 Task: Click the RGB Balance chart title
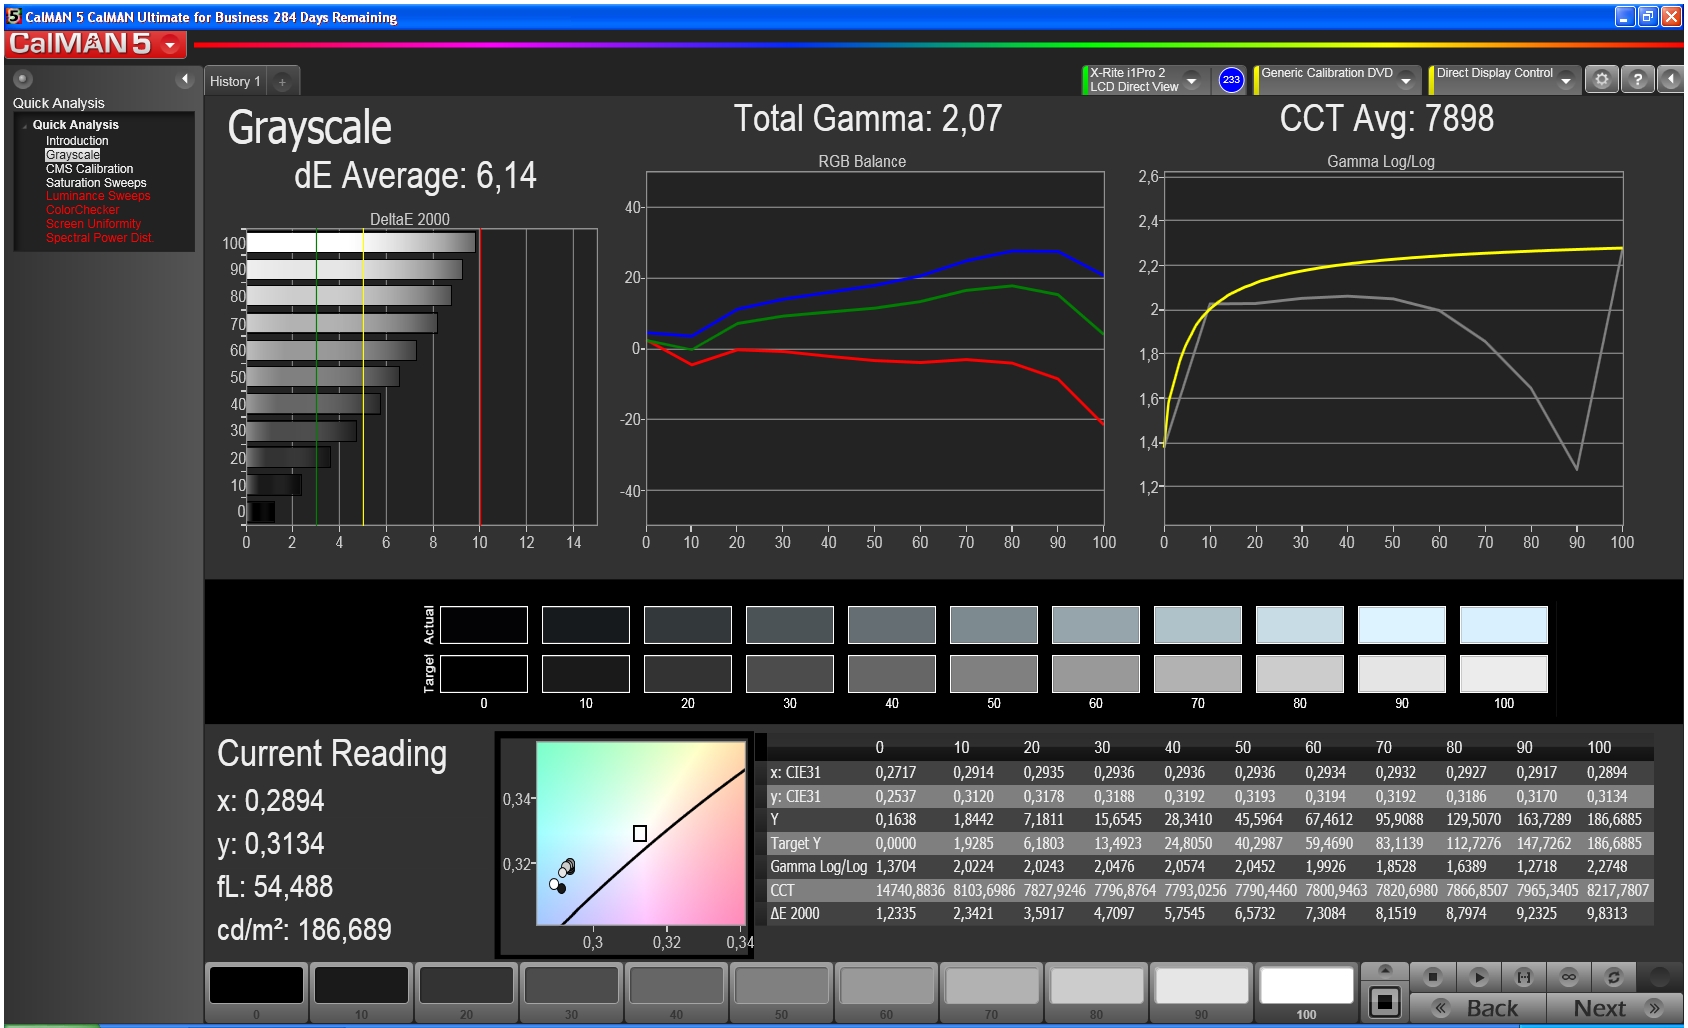(862, 162)
